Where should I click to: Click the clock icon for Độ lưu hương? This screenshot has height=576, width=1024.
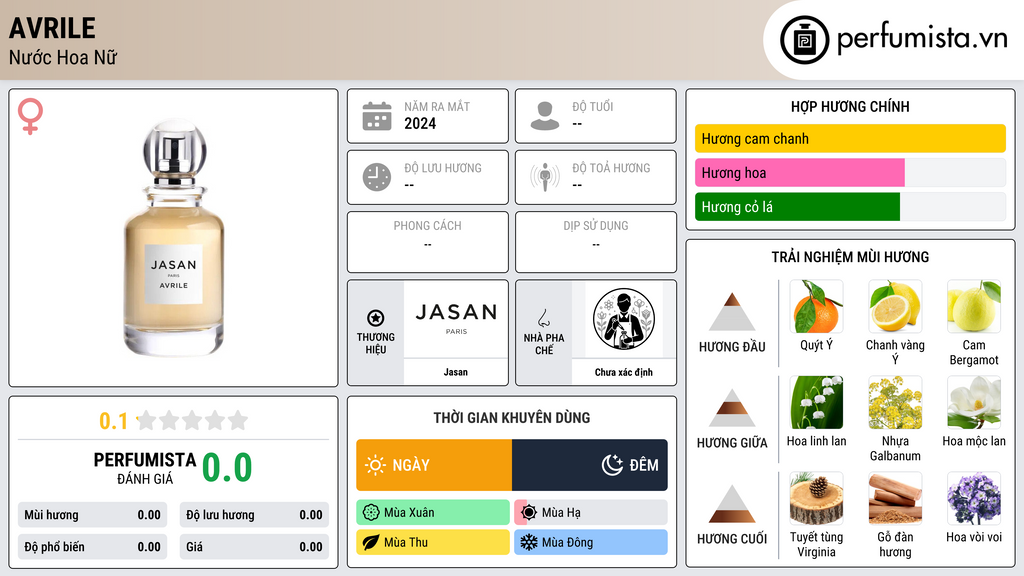point(377,177)
